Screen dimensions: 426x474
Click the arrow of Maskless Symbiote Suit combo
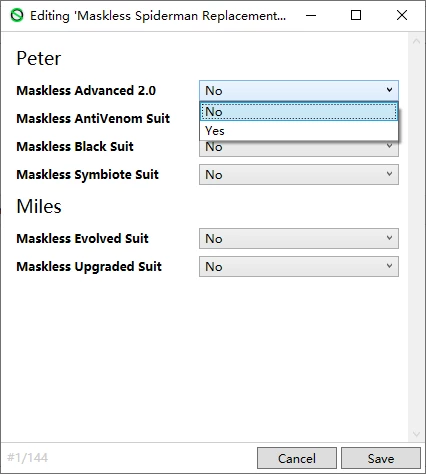(x=389, y=174)
